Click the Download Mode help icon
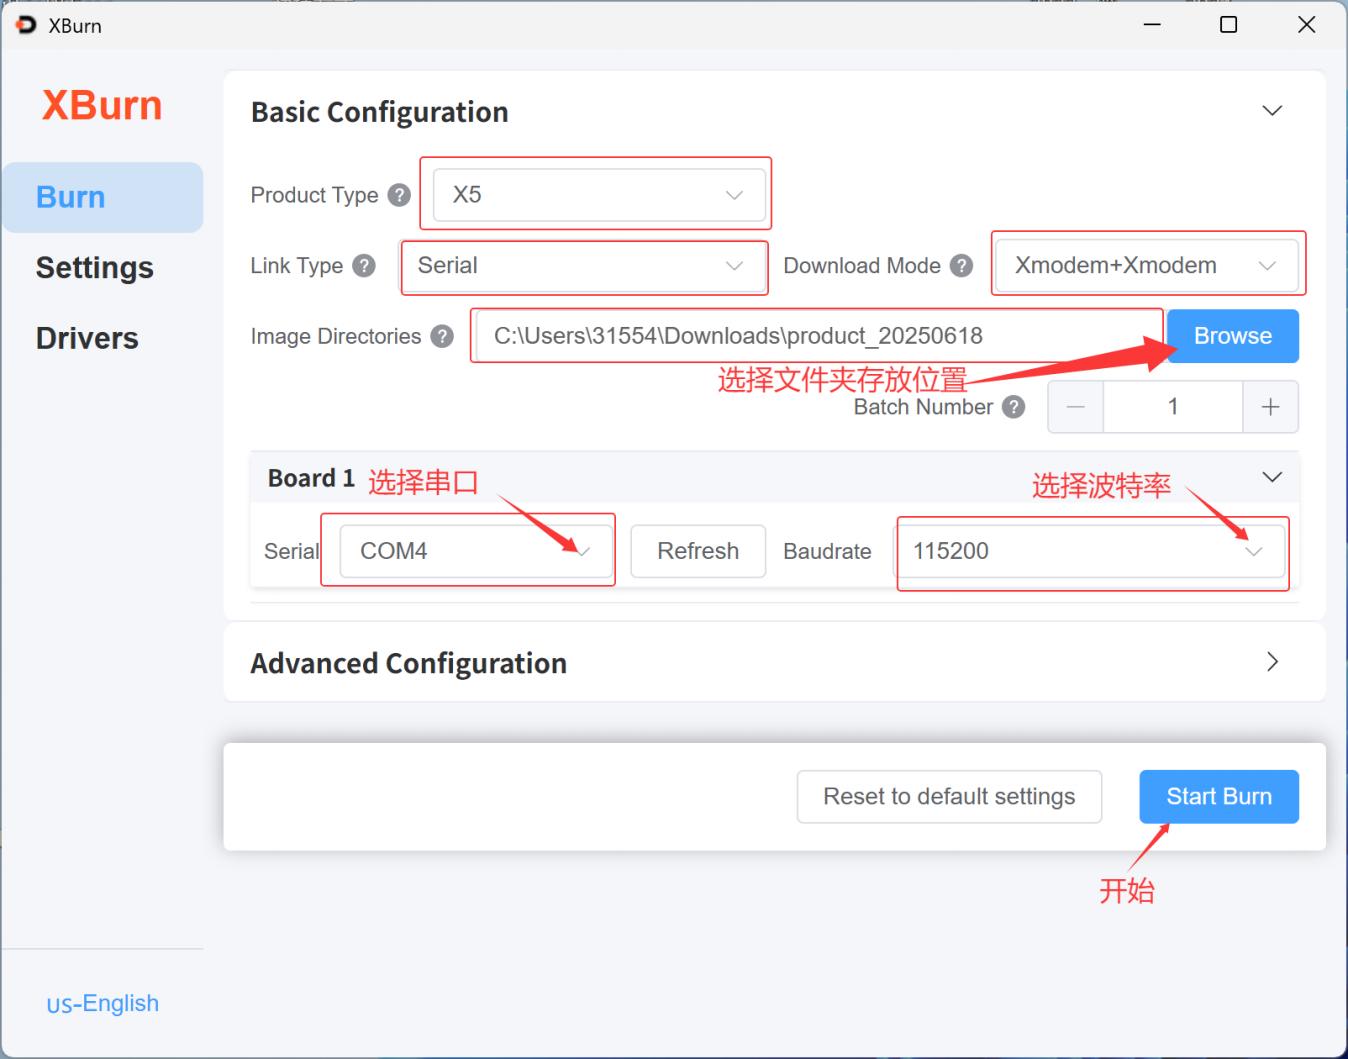 [961, 266]
